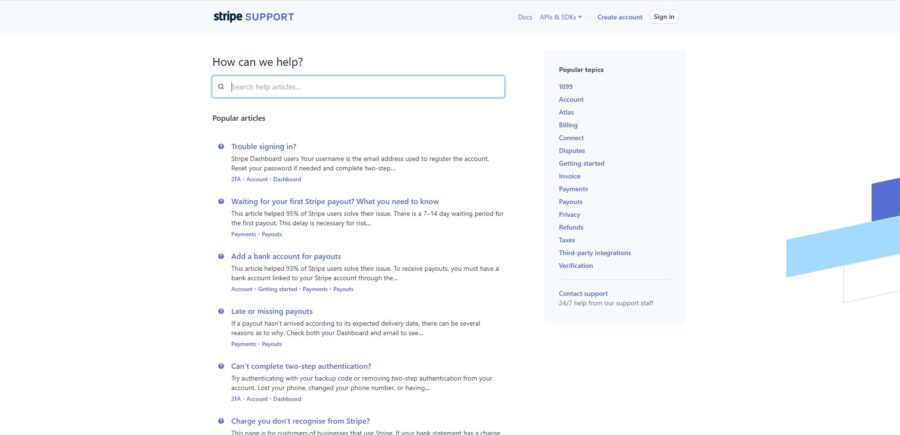This screenshot has height=435, width=900.
Task: Click question icon beside Charge you don't recognise
Action: coord(221,421)
